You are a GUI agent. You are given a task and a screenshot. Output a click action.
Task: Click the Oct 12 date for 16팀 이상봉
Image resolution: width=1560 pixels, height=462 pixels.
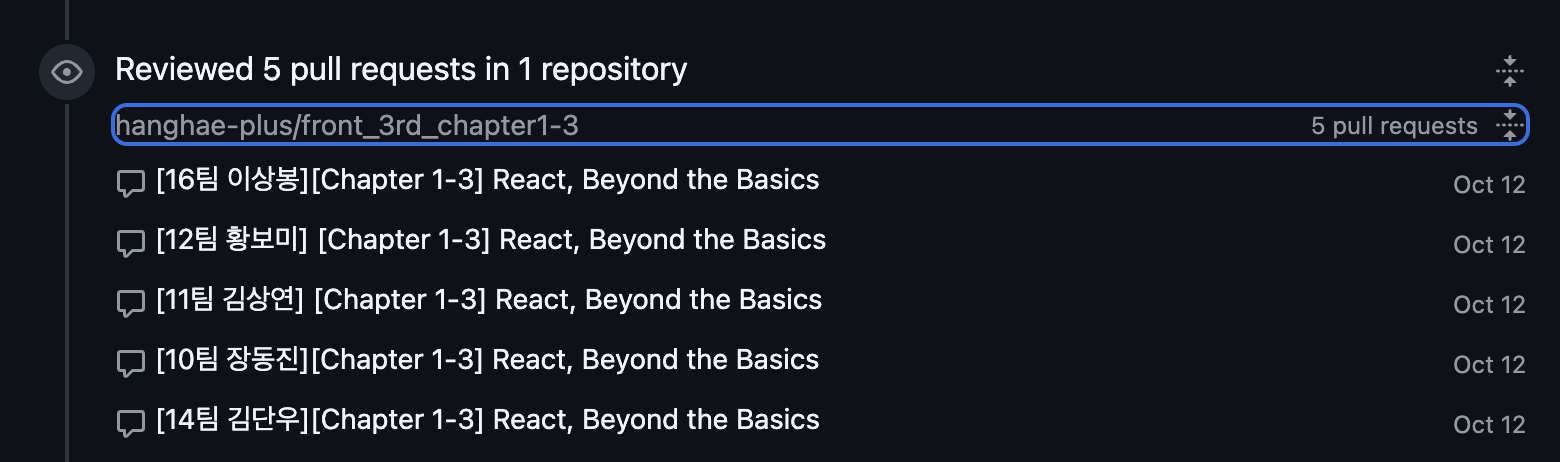tap(1489, 185)
